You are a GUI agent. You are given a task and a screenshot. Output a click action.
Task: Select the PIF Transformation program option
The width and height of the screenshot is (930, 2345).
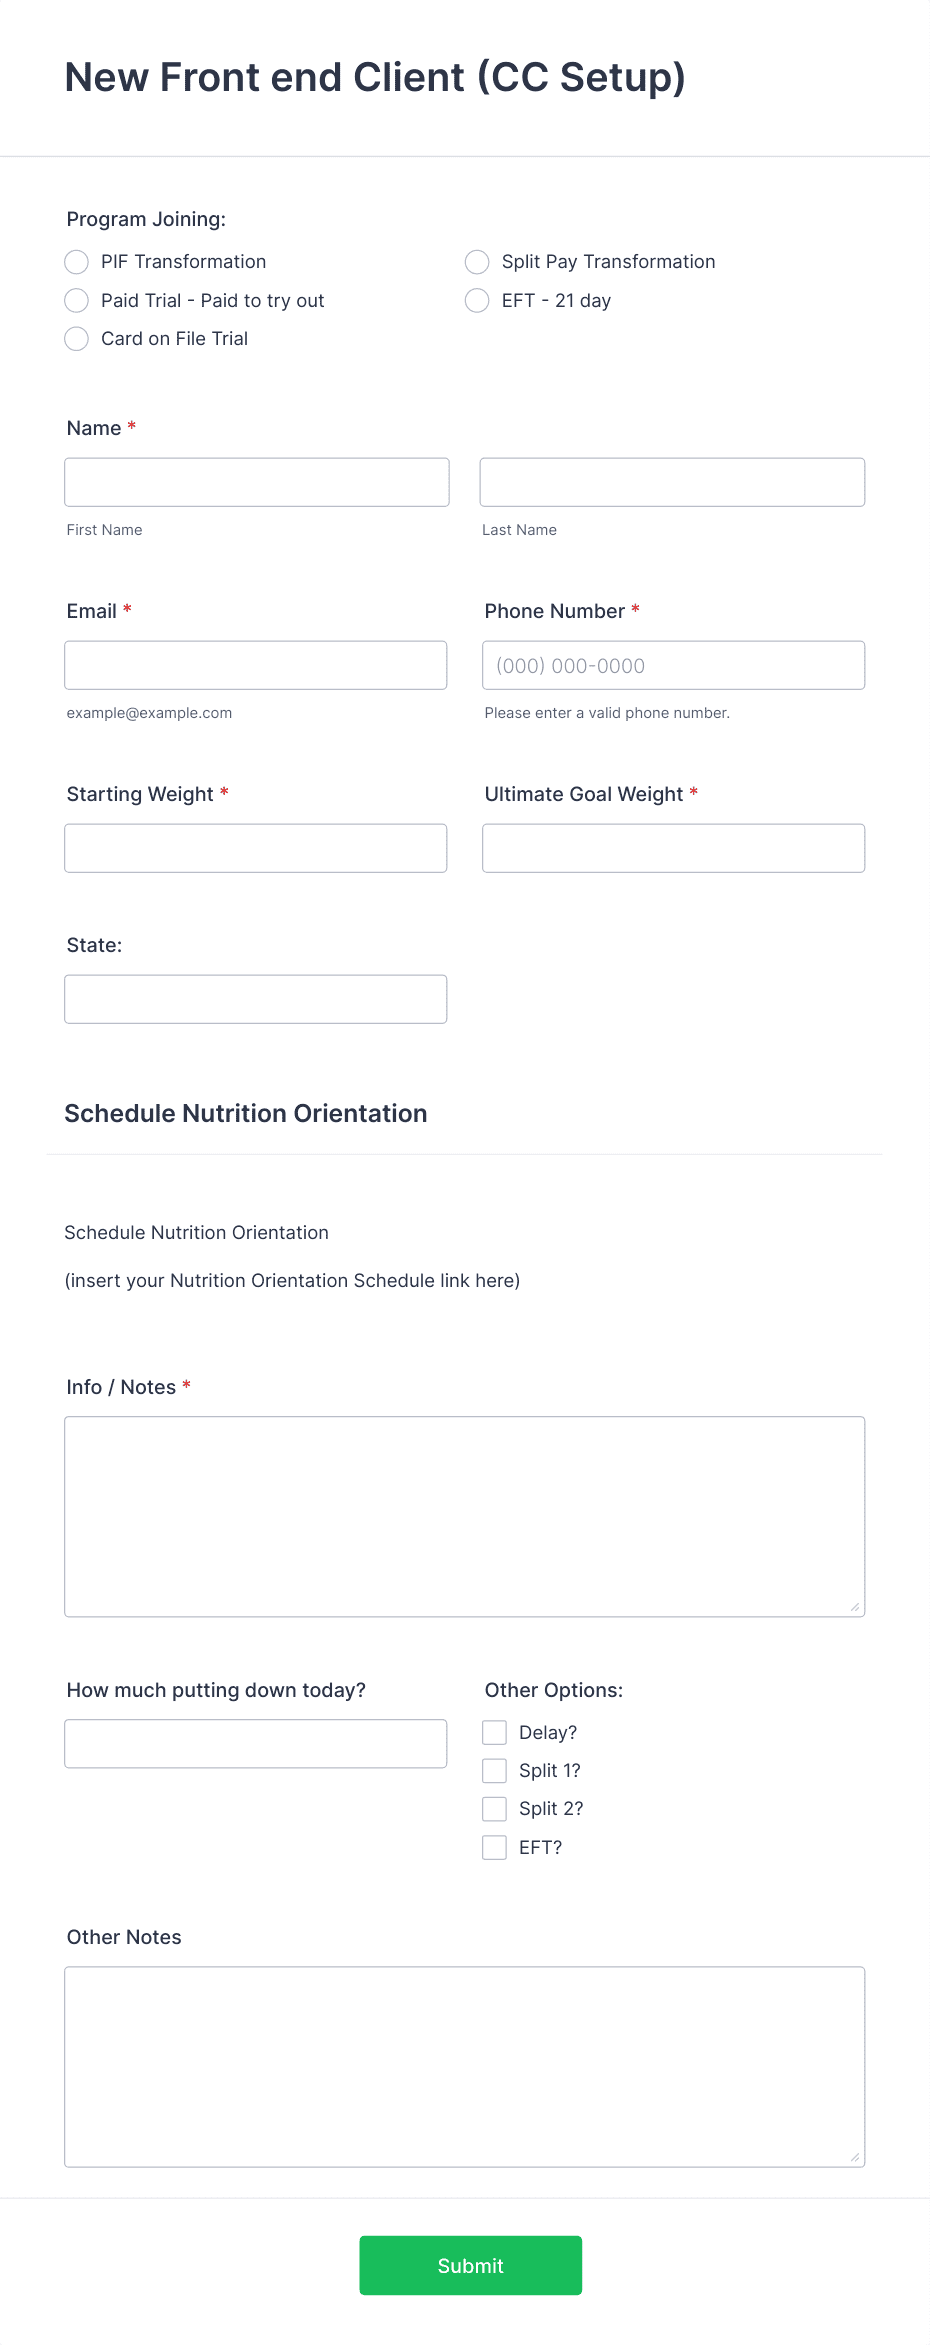pos(76,262)
